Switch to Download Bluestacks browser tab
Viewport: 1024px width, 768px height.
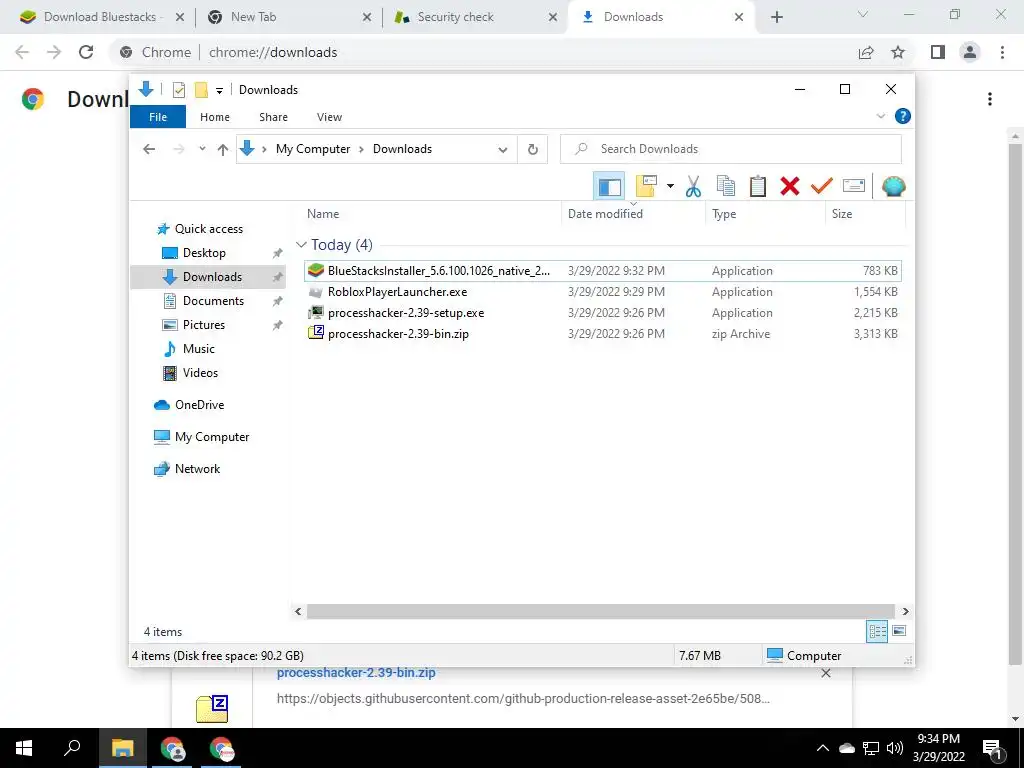(101, 17)
